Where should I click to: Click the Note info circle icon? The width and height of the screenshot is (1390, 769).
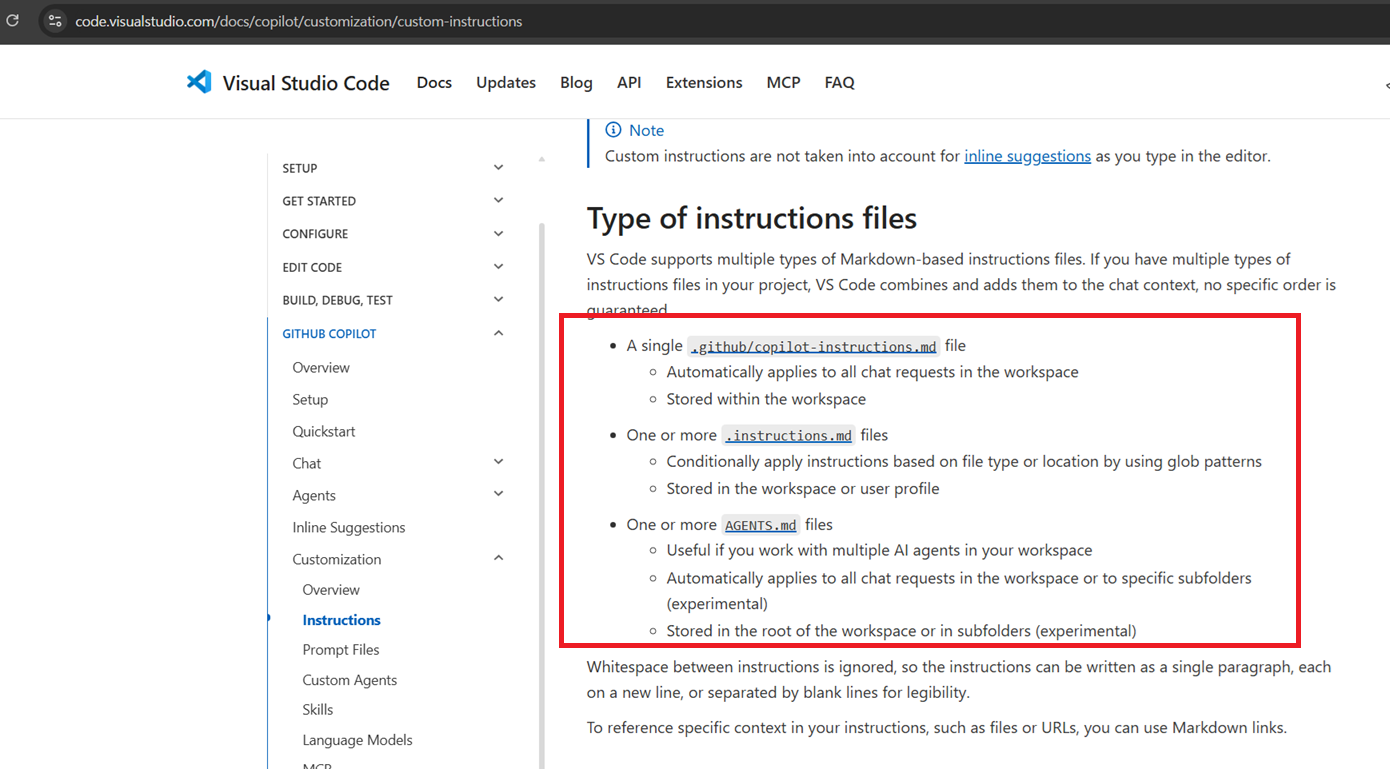tap(613, 130)
